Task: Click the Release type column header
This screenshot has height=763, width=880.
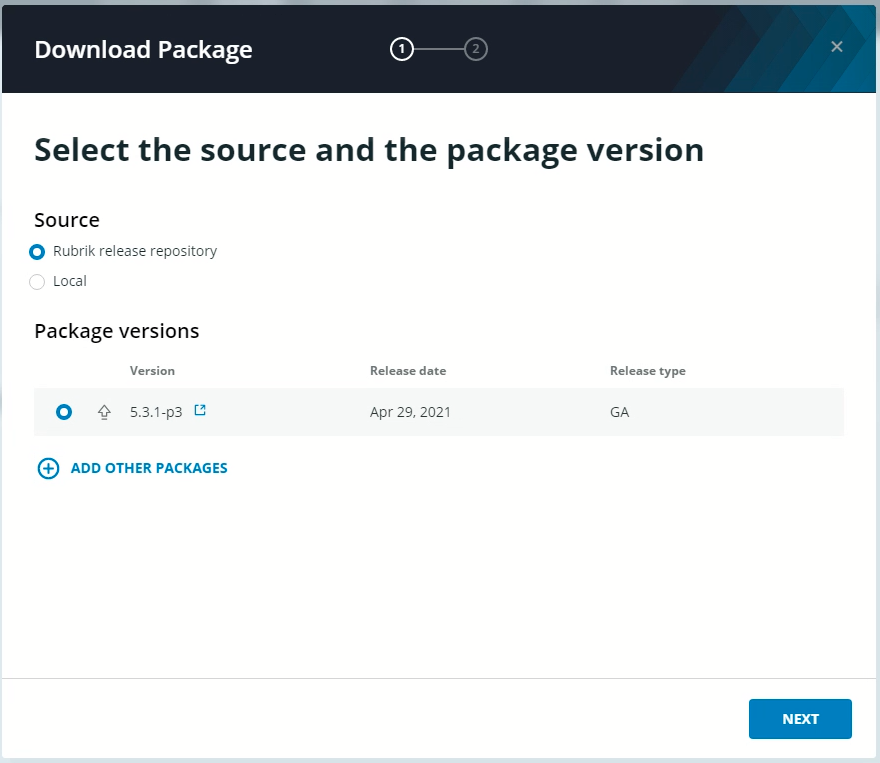Action: pyautogui.click(x=648, y=371)
